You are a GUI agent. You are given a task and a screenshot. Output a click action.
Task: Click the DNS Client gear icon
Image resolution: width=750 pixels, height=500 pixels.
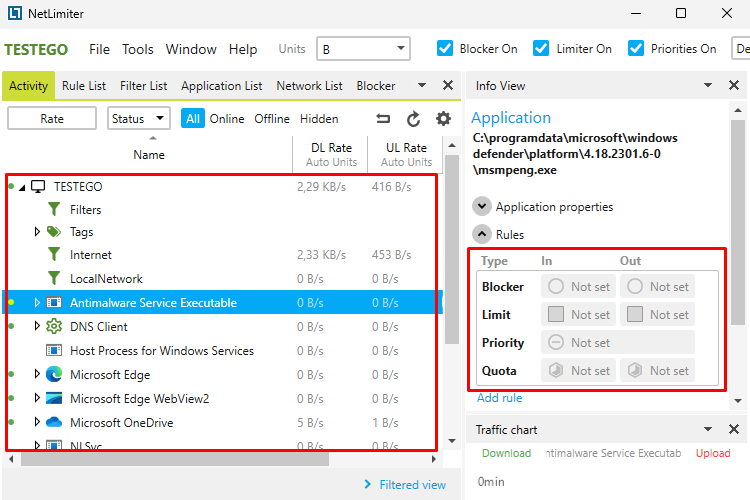[54, 326]
